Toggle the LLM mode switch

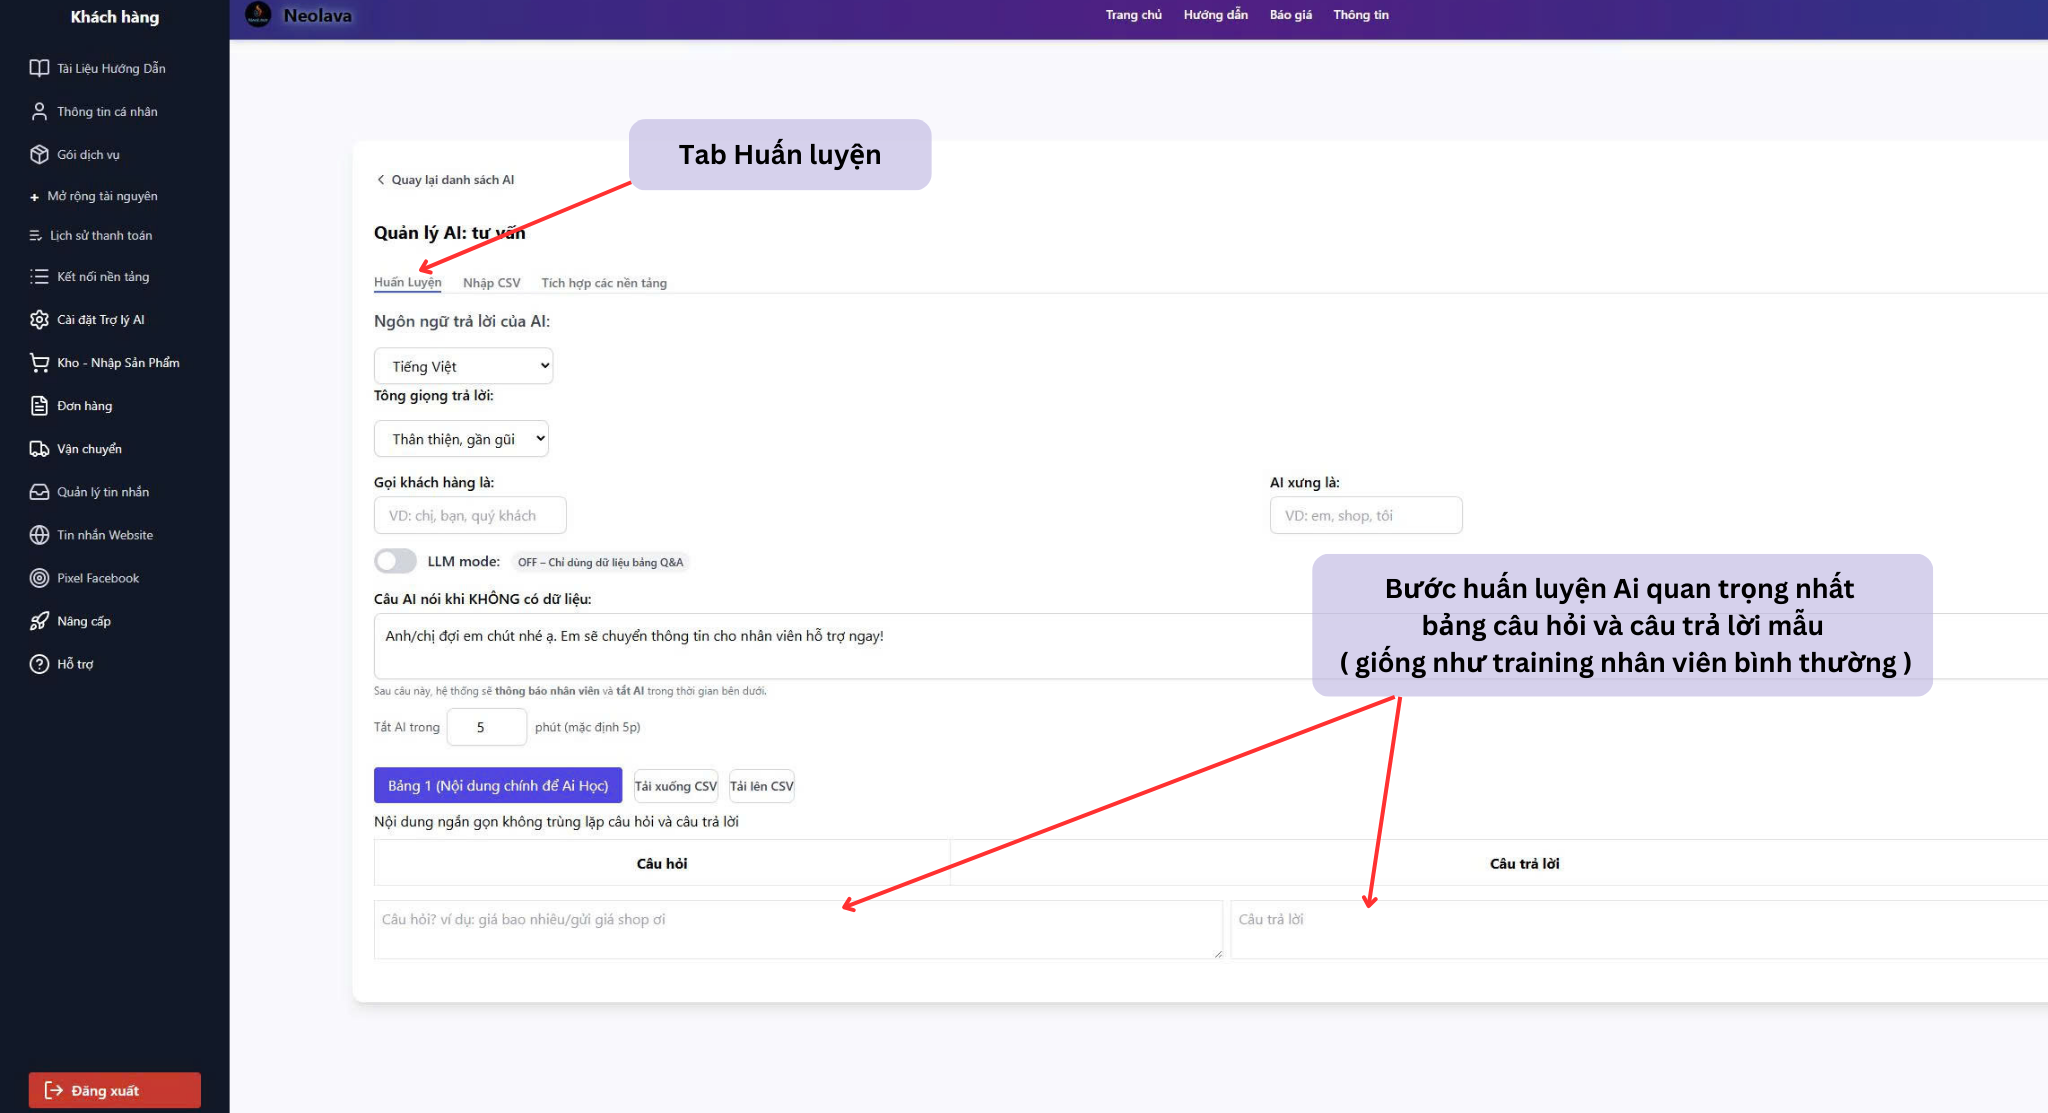tap(395, 561)
